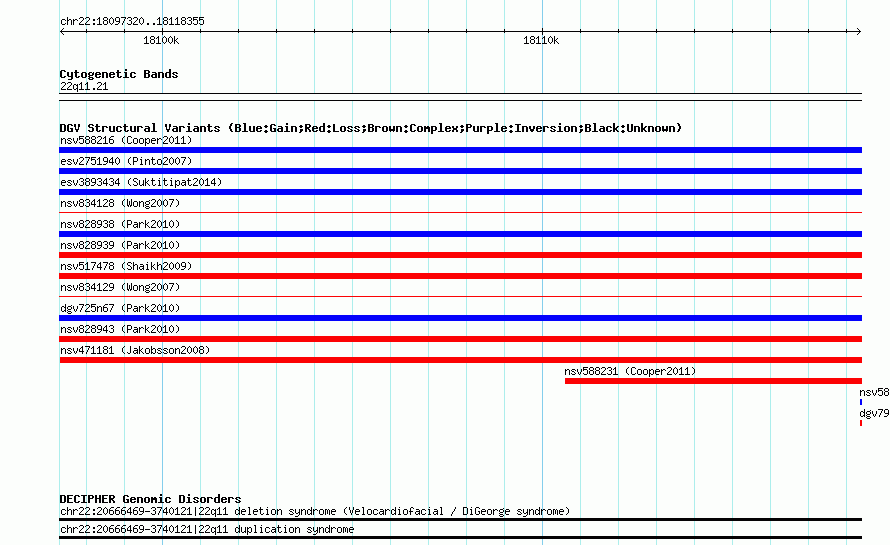890x545 pixels.
Task: Click small red marker under dgv79
Action: 860,423
